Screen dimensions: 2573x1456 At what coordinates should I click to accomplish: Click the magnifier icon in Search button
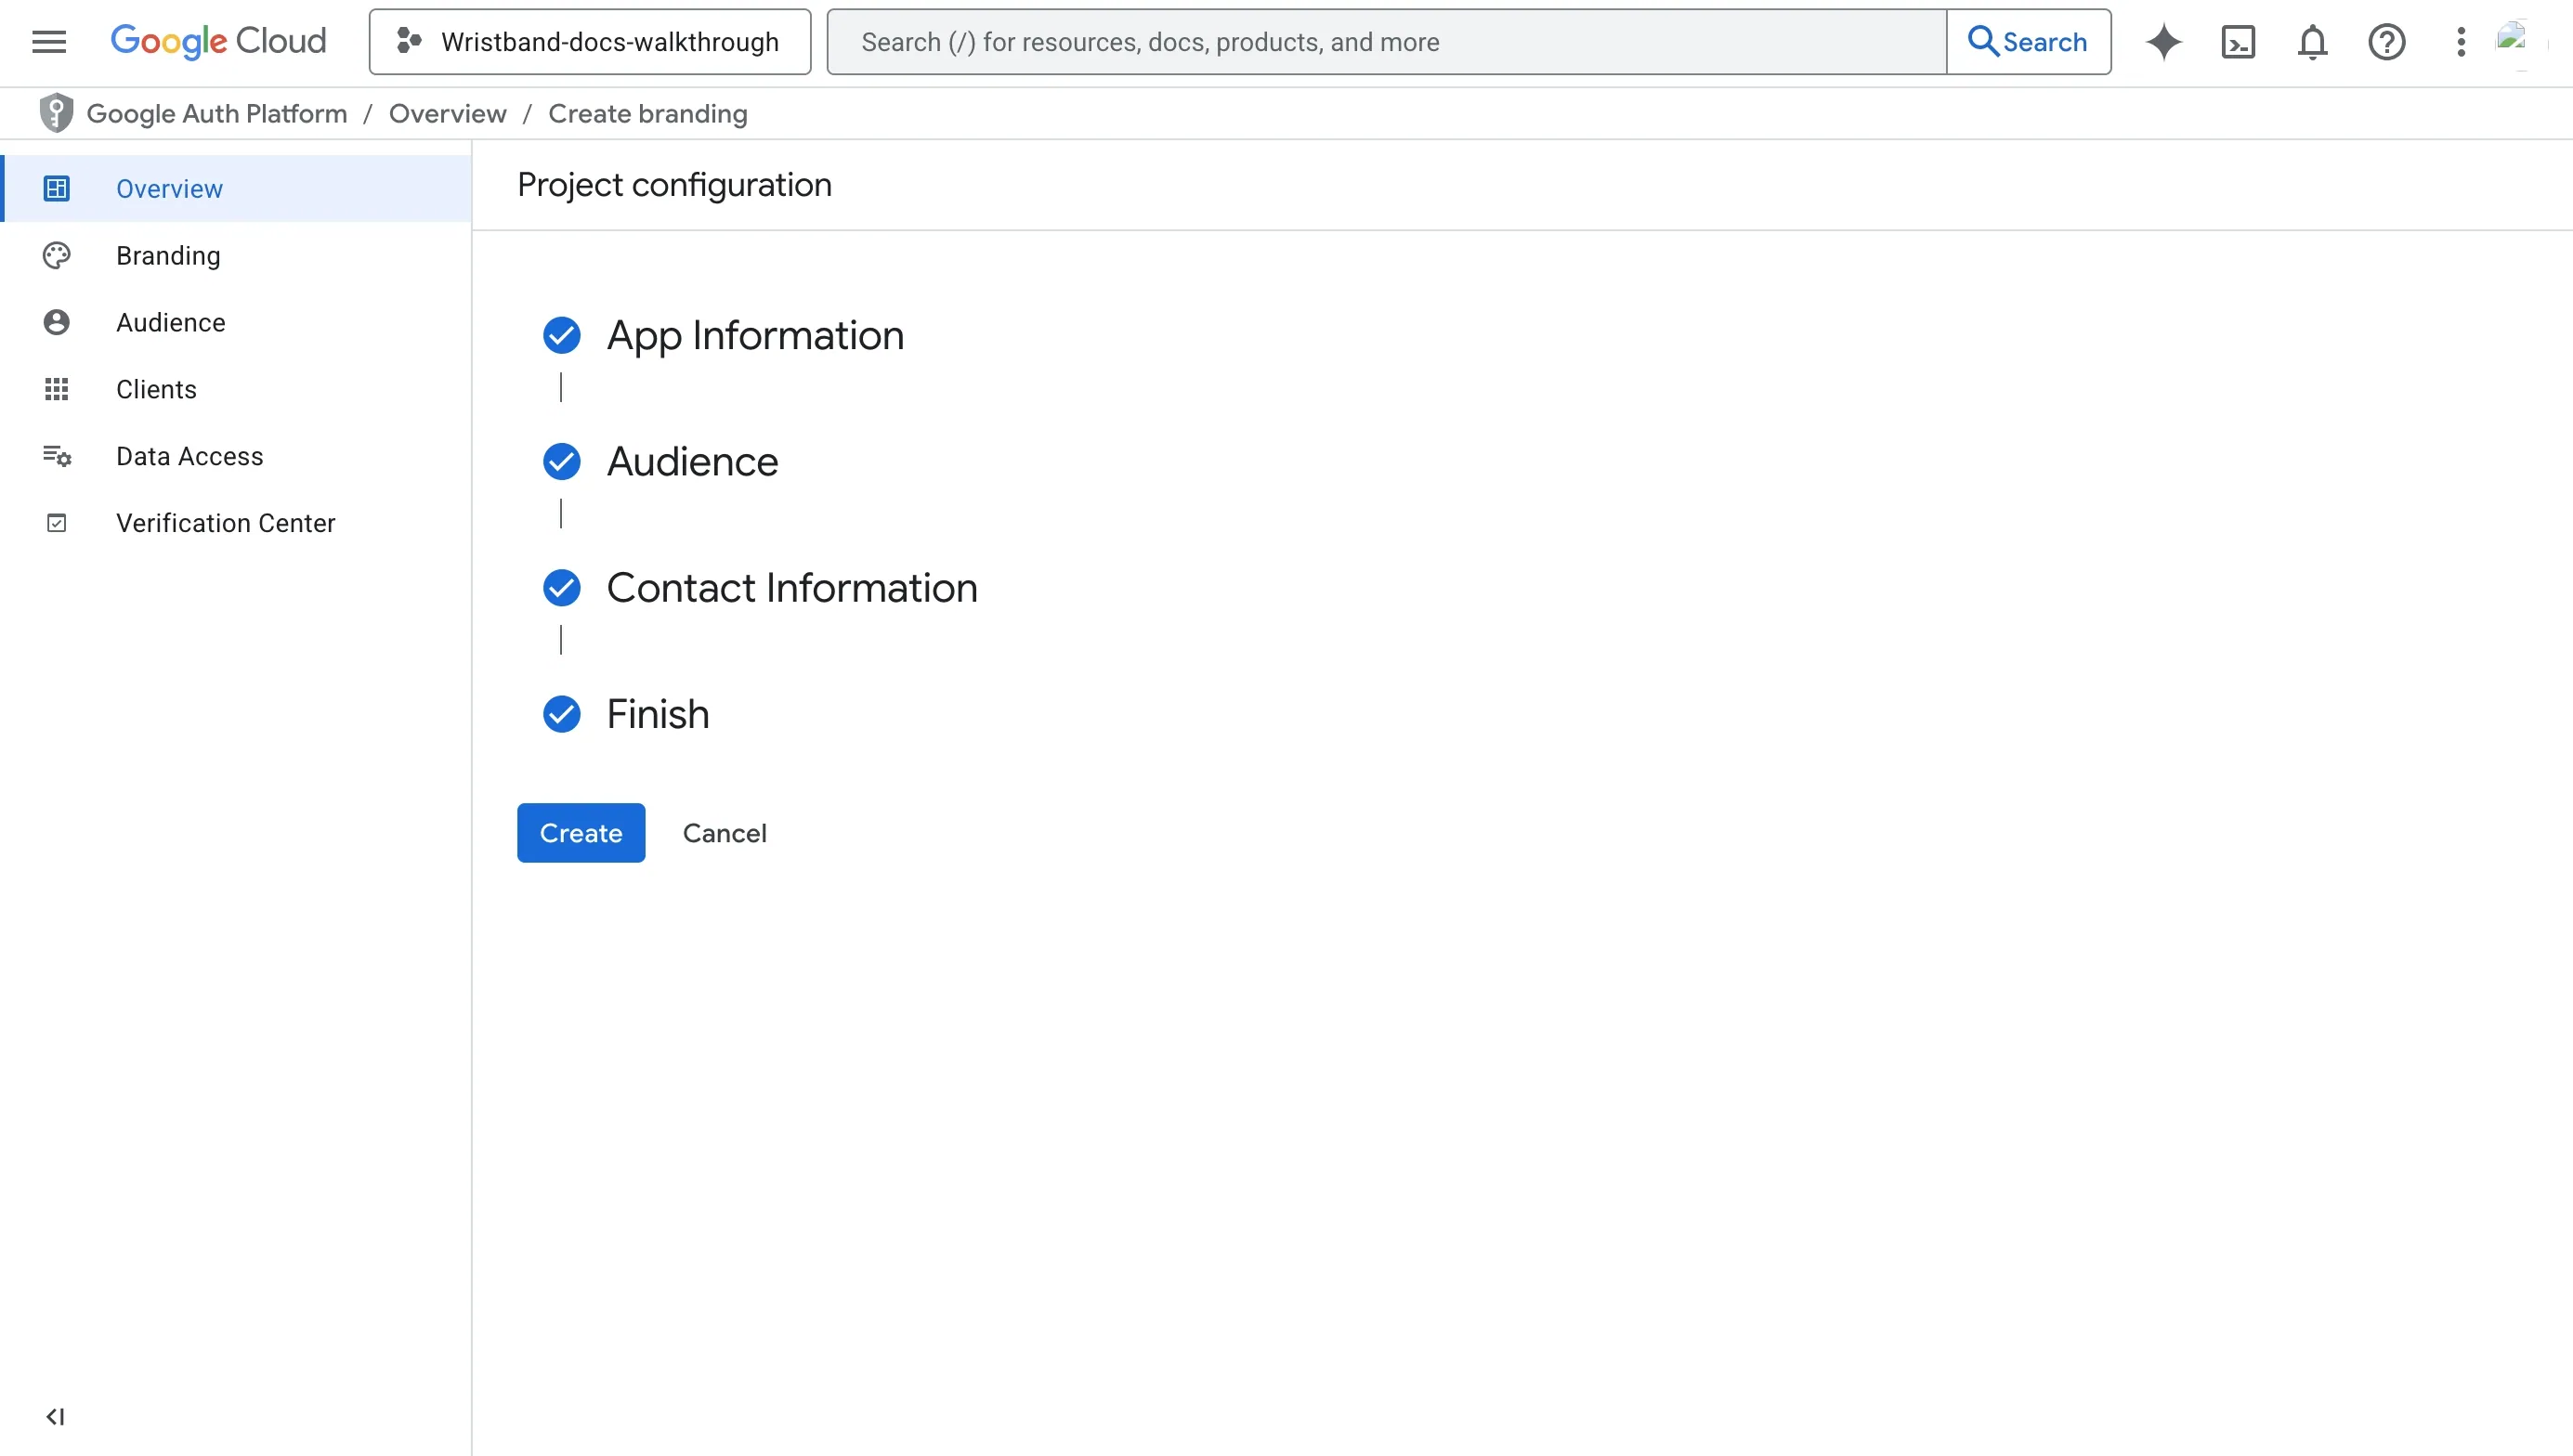click(x=1983, y=41)
